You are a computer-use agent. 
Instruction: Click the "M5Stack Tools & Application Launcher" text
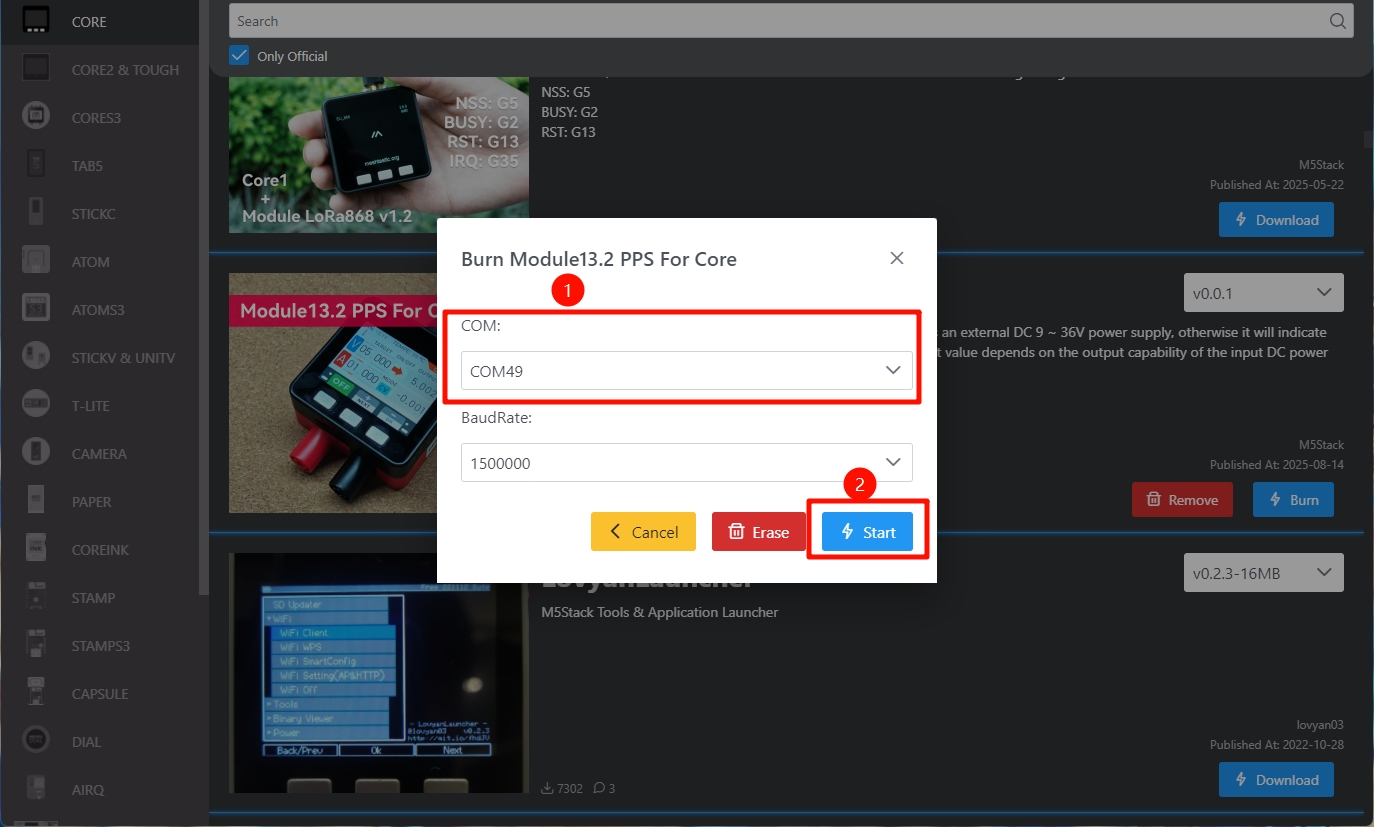[x=660, y=612]
